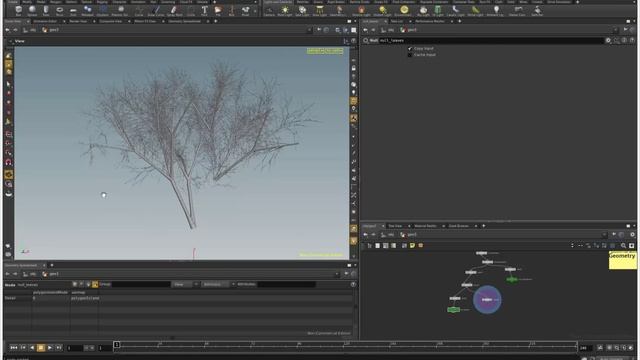Switch to the Tree View tab
The height and width of the screenshot is (360, 640).
pos(395,226)
